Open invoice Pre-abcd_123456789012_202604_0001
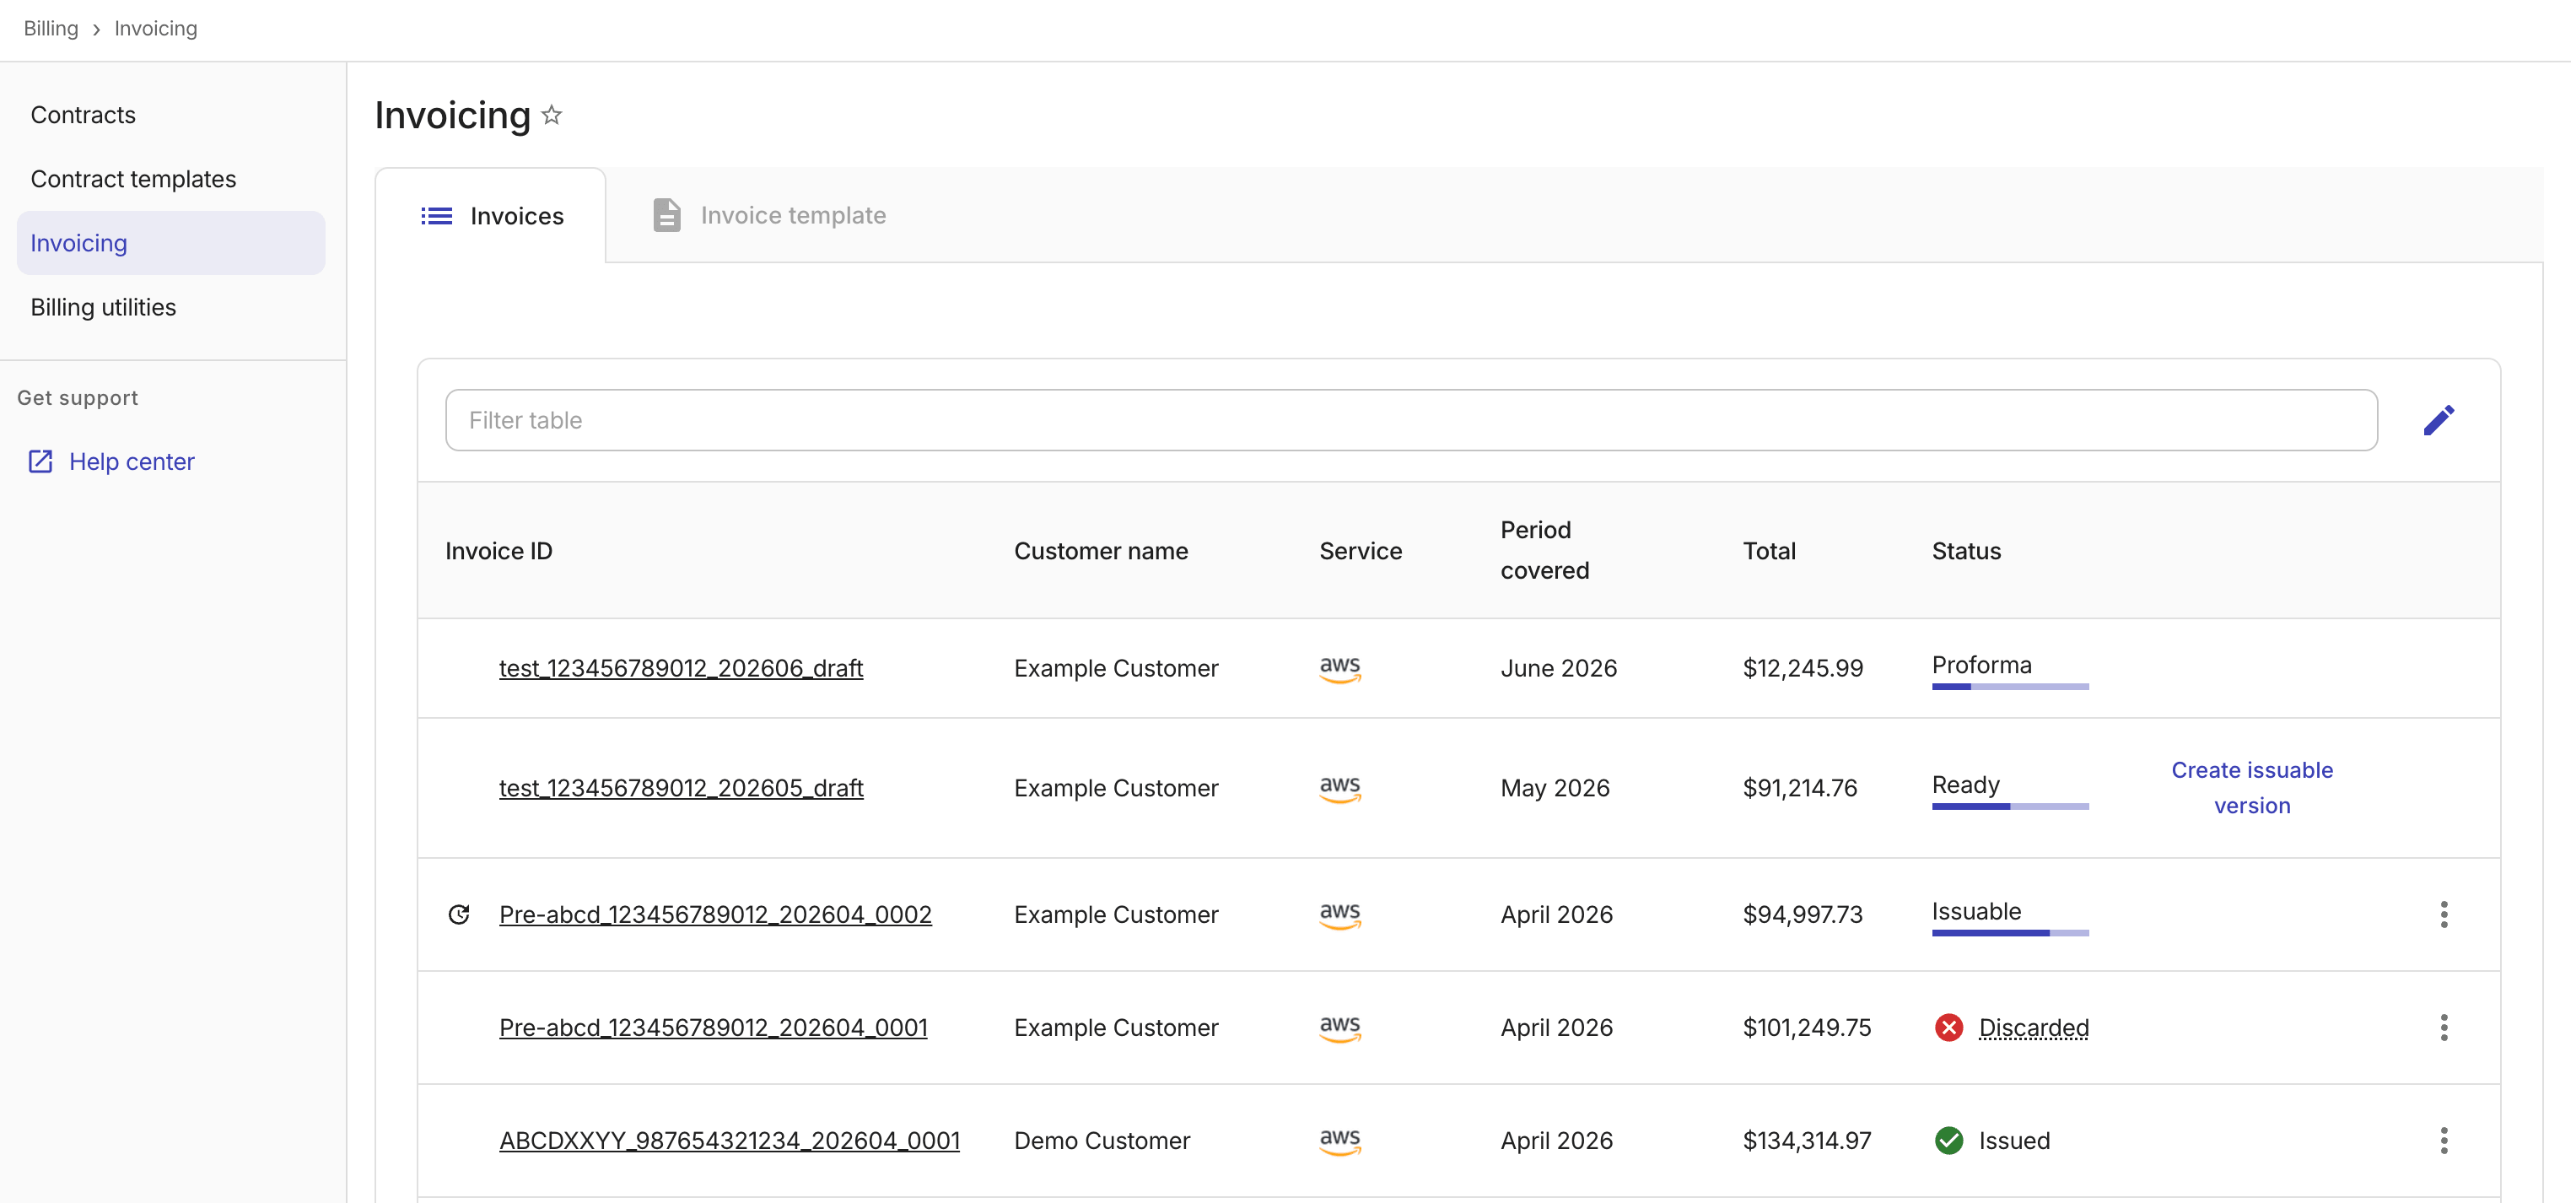 point(713,1027)
